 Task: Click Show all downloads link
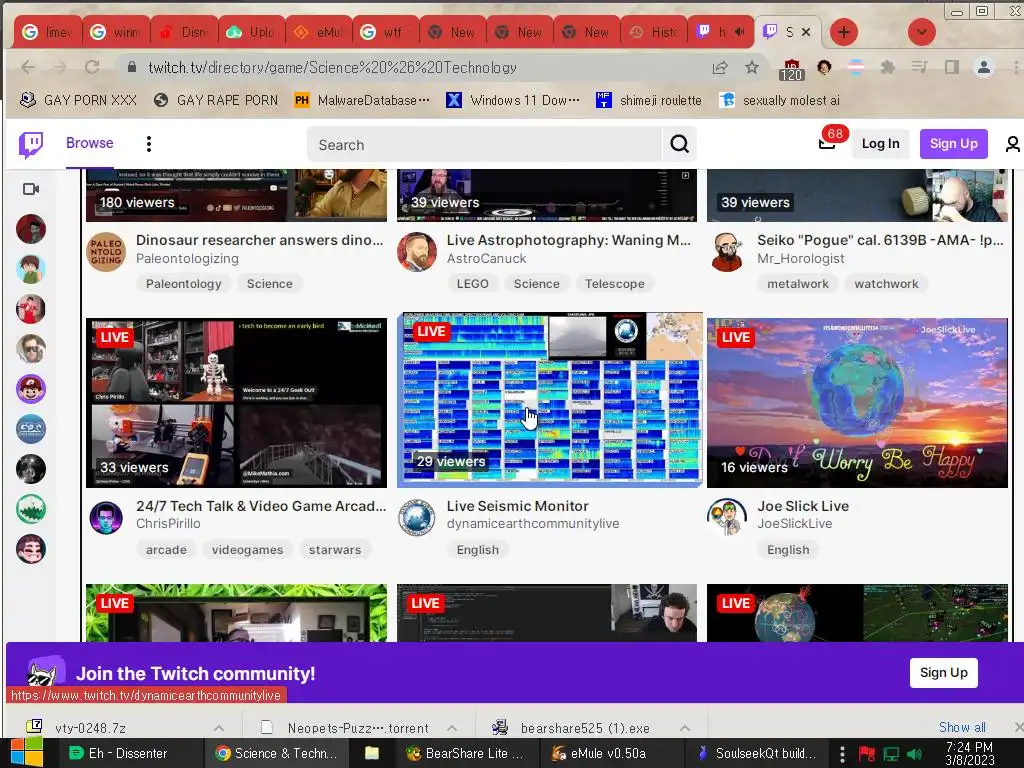tap(962, 727)
